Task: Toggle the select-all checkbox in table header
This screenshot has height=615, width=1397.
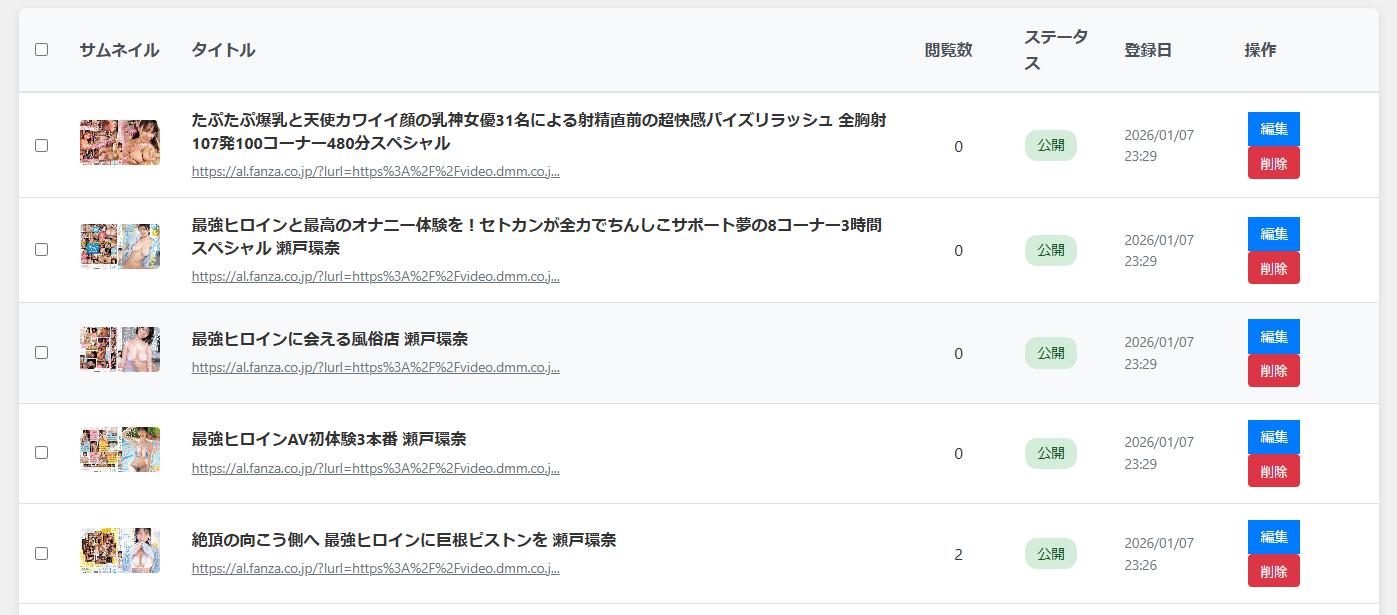Action: click(41, 50)
